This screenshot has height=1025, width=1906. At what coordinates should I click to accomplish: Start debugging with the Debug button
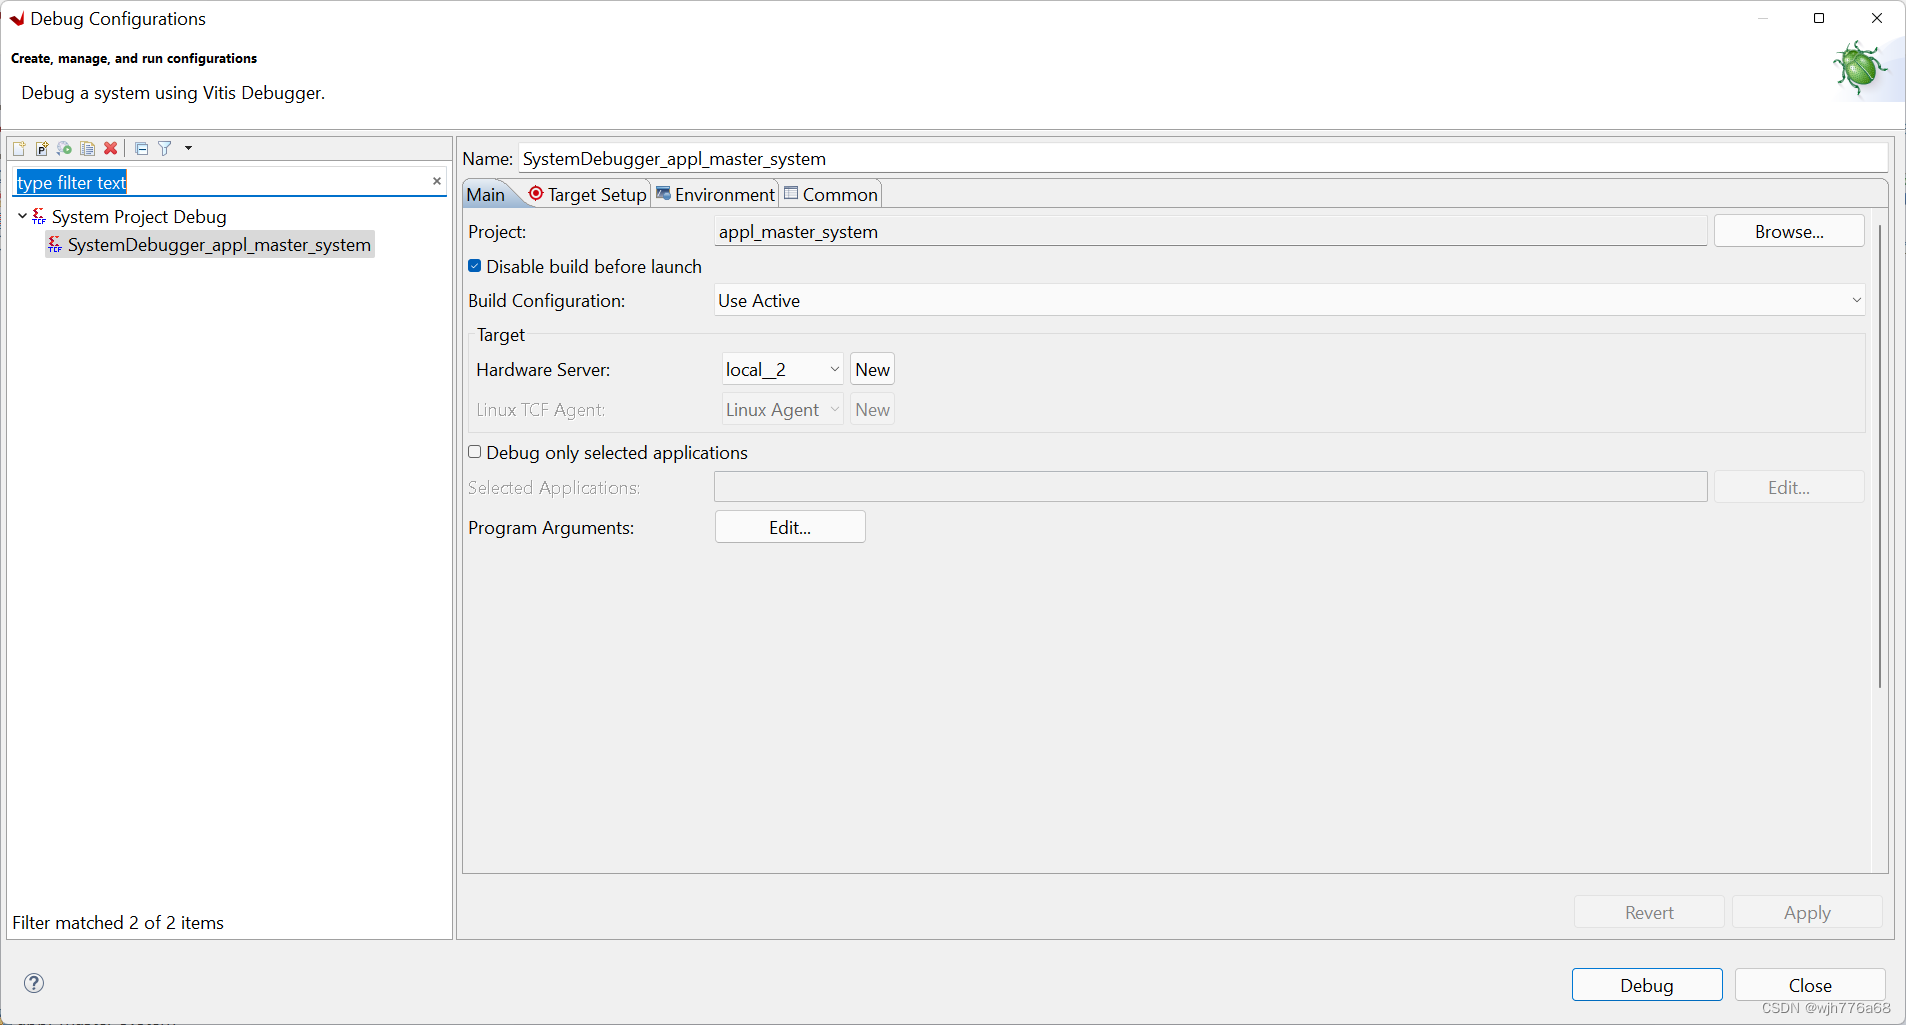pyautogui.click(x=1647, y=985)
